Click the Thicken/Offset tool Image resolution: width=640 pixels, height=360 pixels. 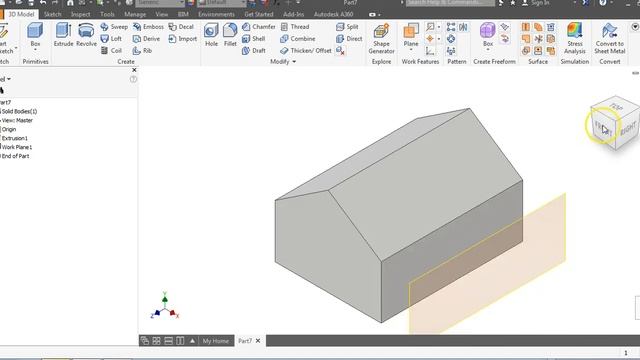tap(306, 51)
